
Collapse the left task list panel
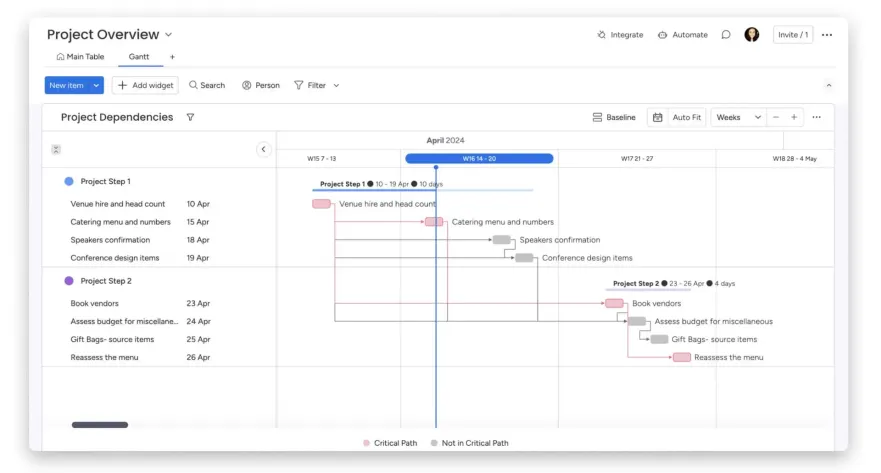[x=264, y=150]
